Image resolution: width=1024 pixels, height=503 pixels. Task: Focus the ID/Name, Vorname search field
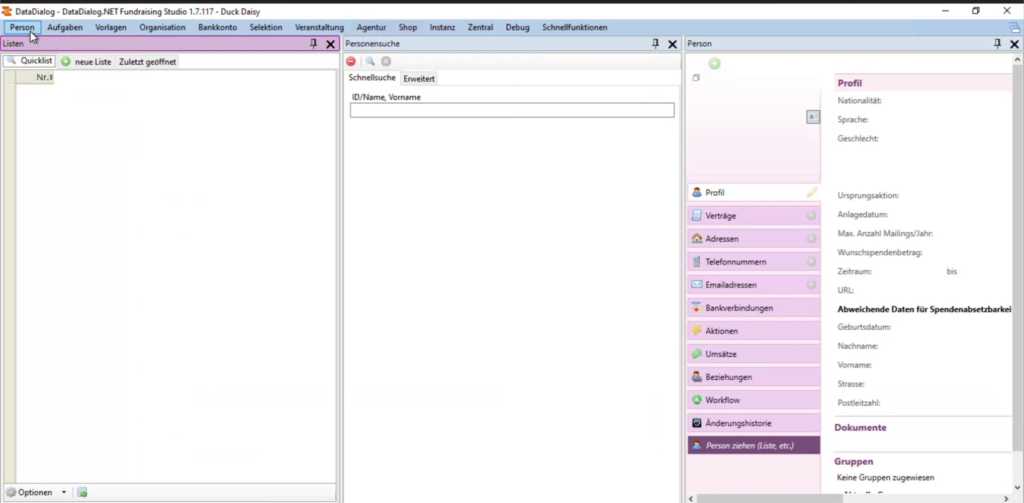(x=512, y=110)
